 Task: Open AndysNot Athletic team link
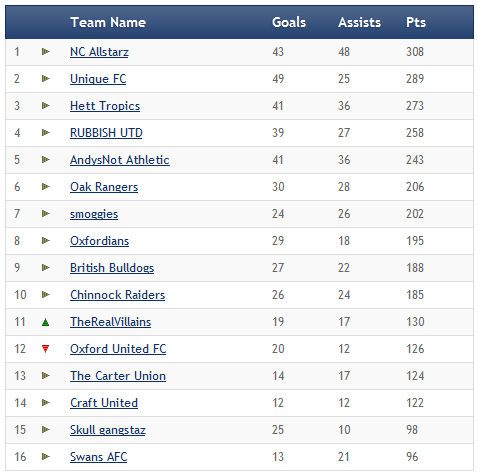pyautogui.click(x=120, y=160)
